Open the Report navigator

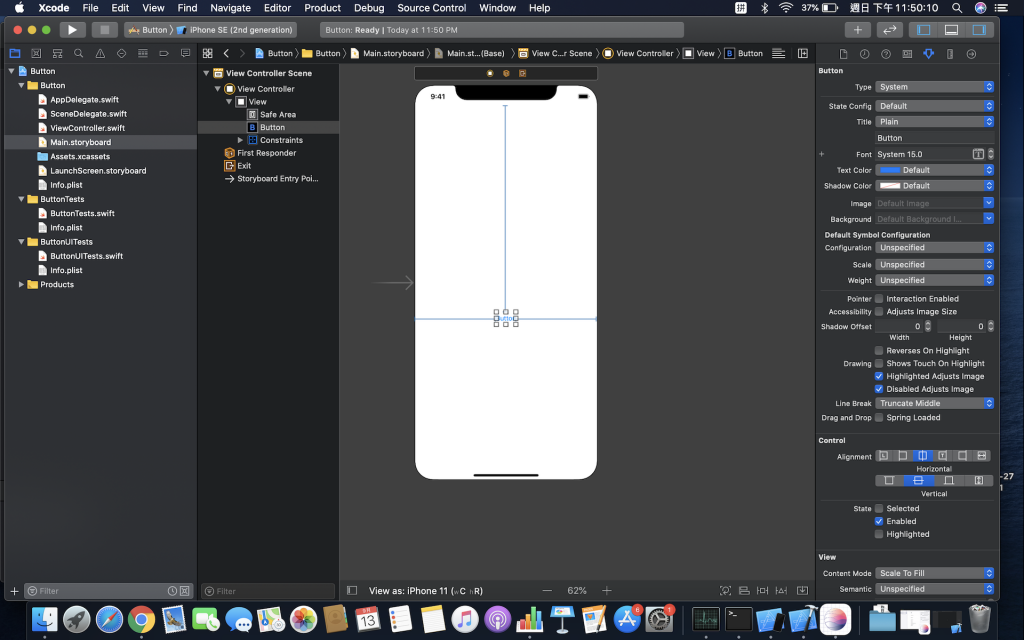(x=185, y=54)
